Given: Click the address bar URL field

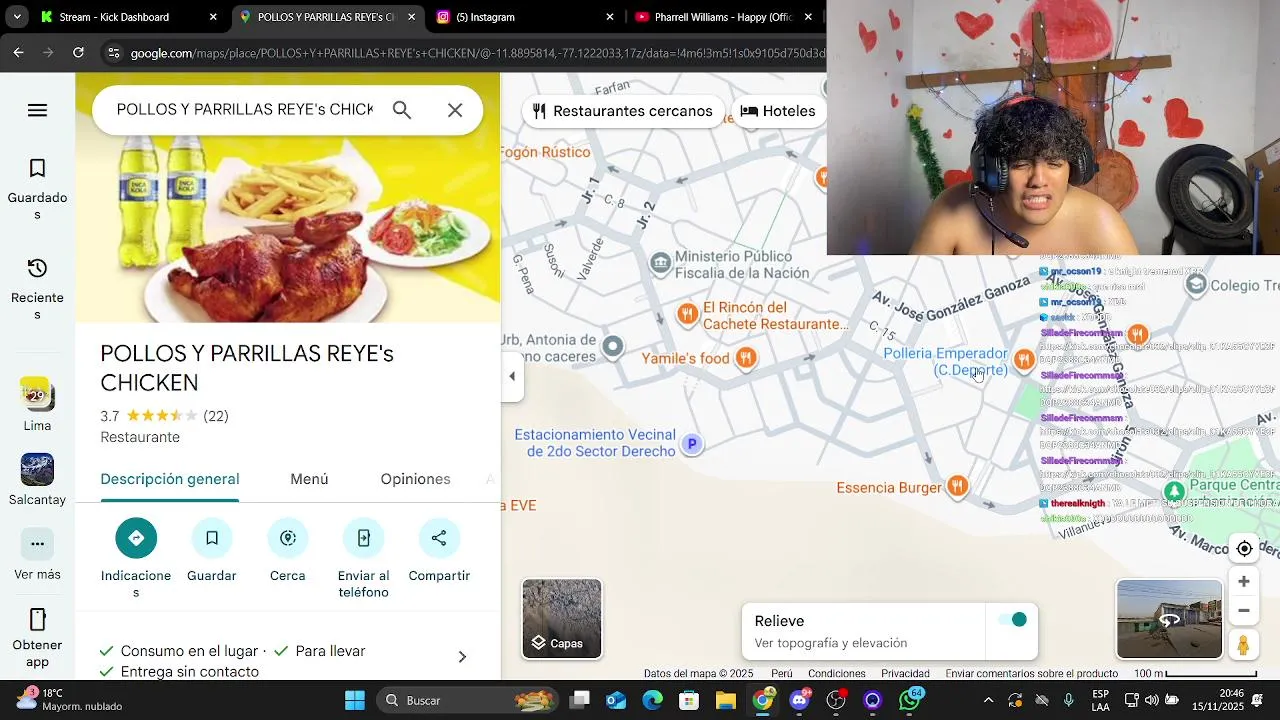Looking at the screenshot, I should tap(476, 53).
